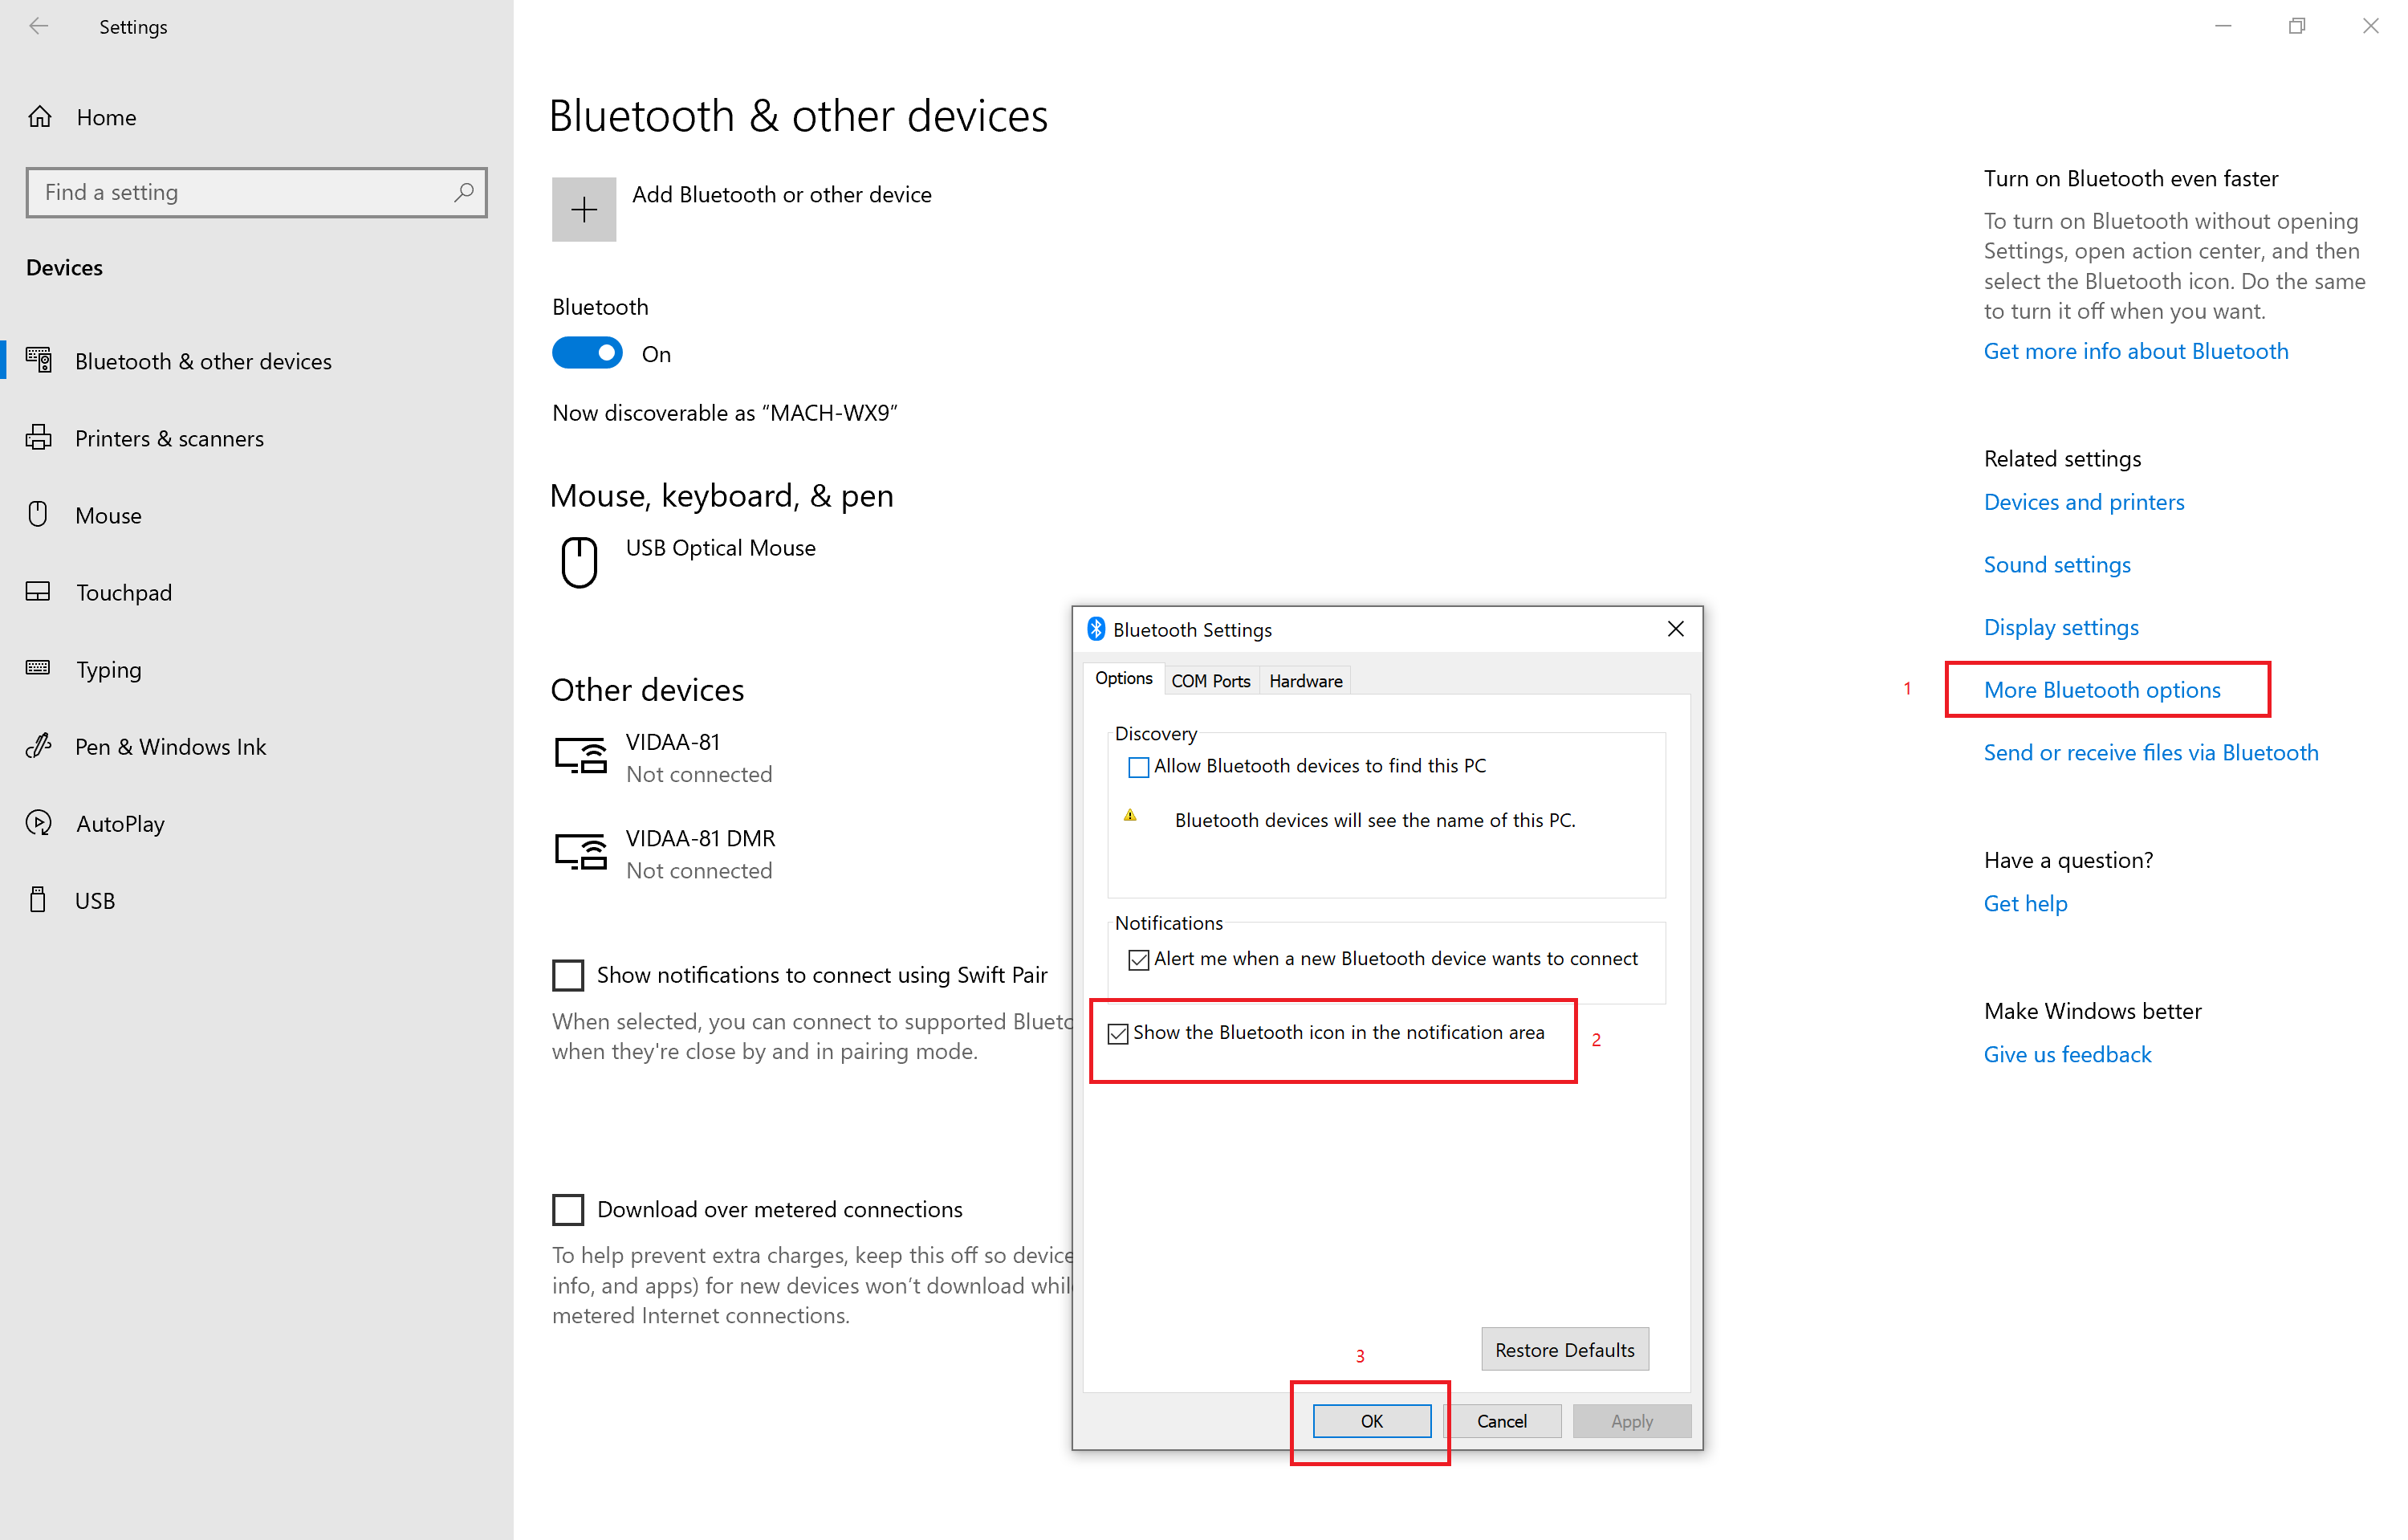Switch to the Hardware tab
Image resolution: width=2408 pixels, height=1540 pixels.
point(1304,682)
